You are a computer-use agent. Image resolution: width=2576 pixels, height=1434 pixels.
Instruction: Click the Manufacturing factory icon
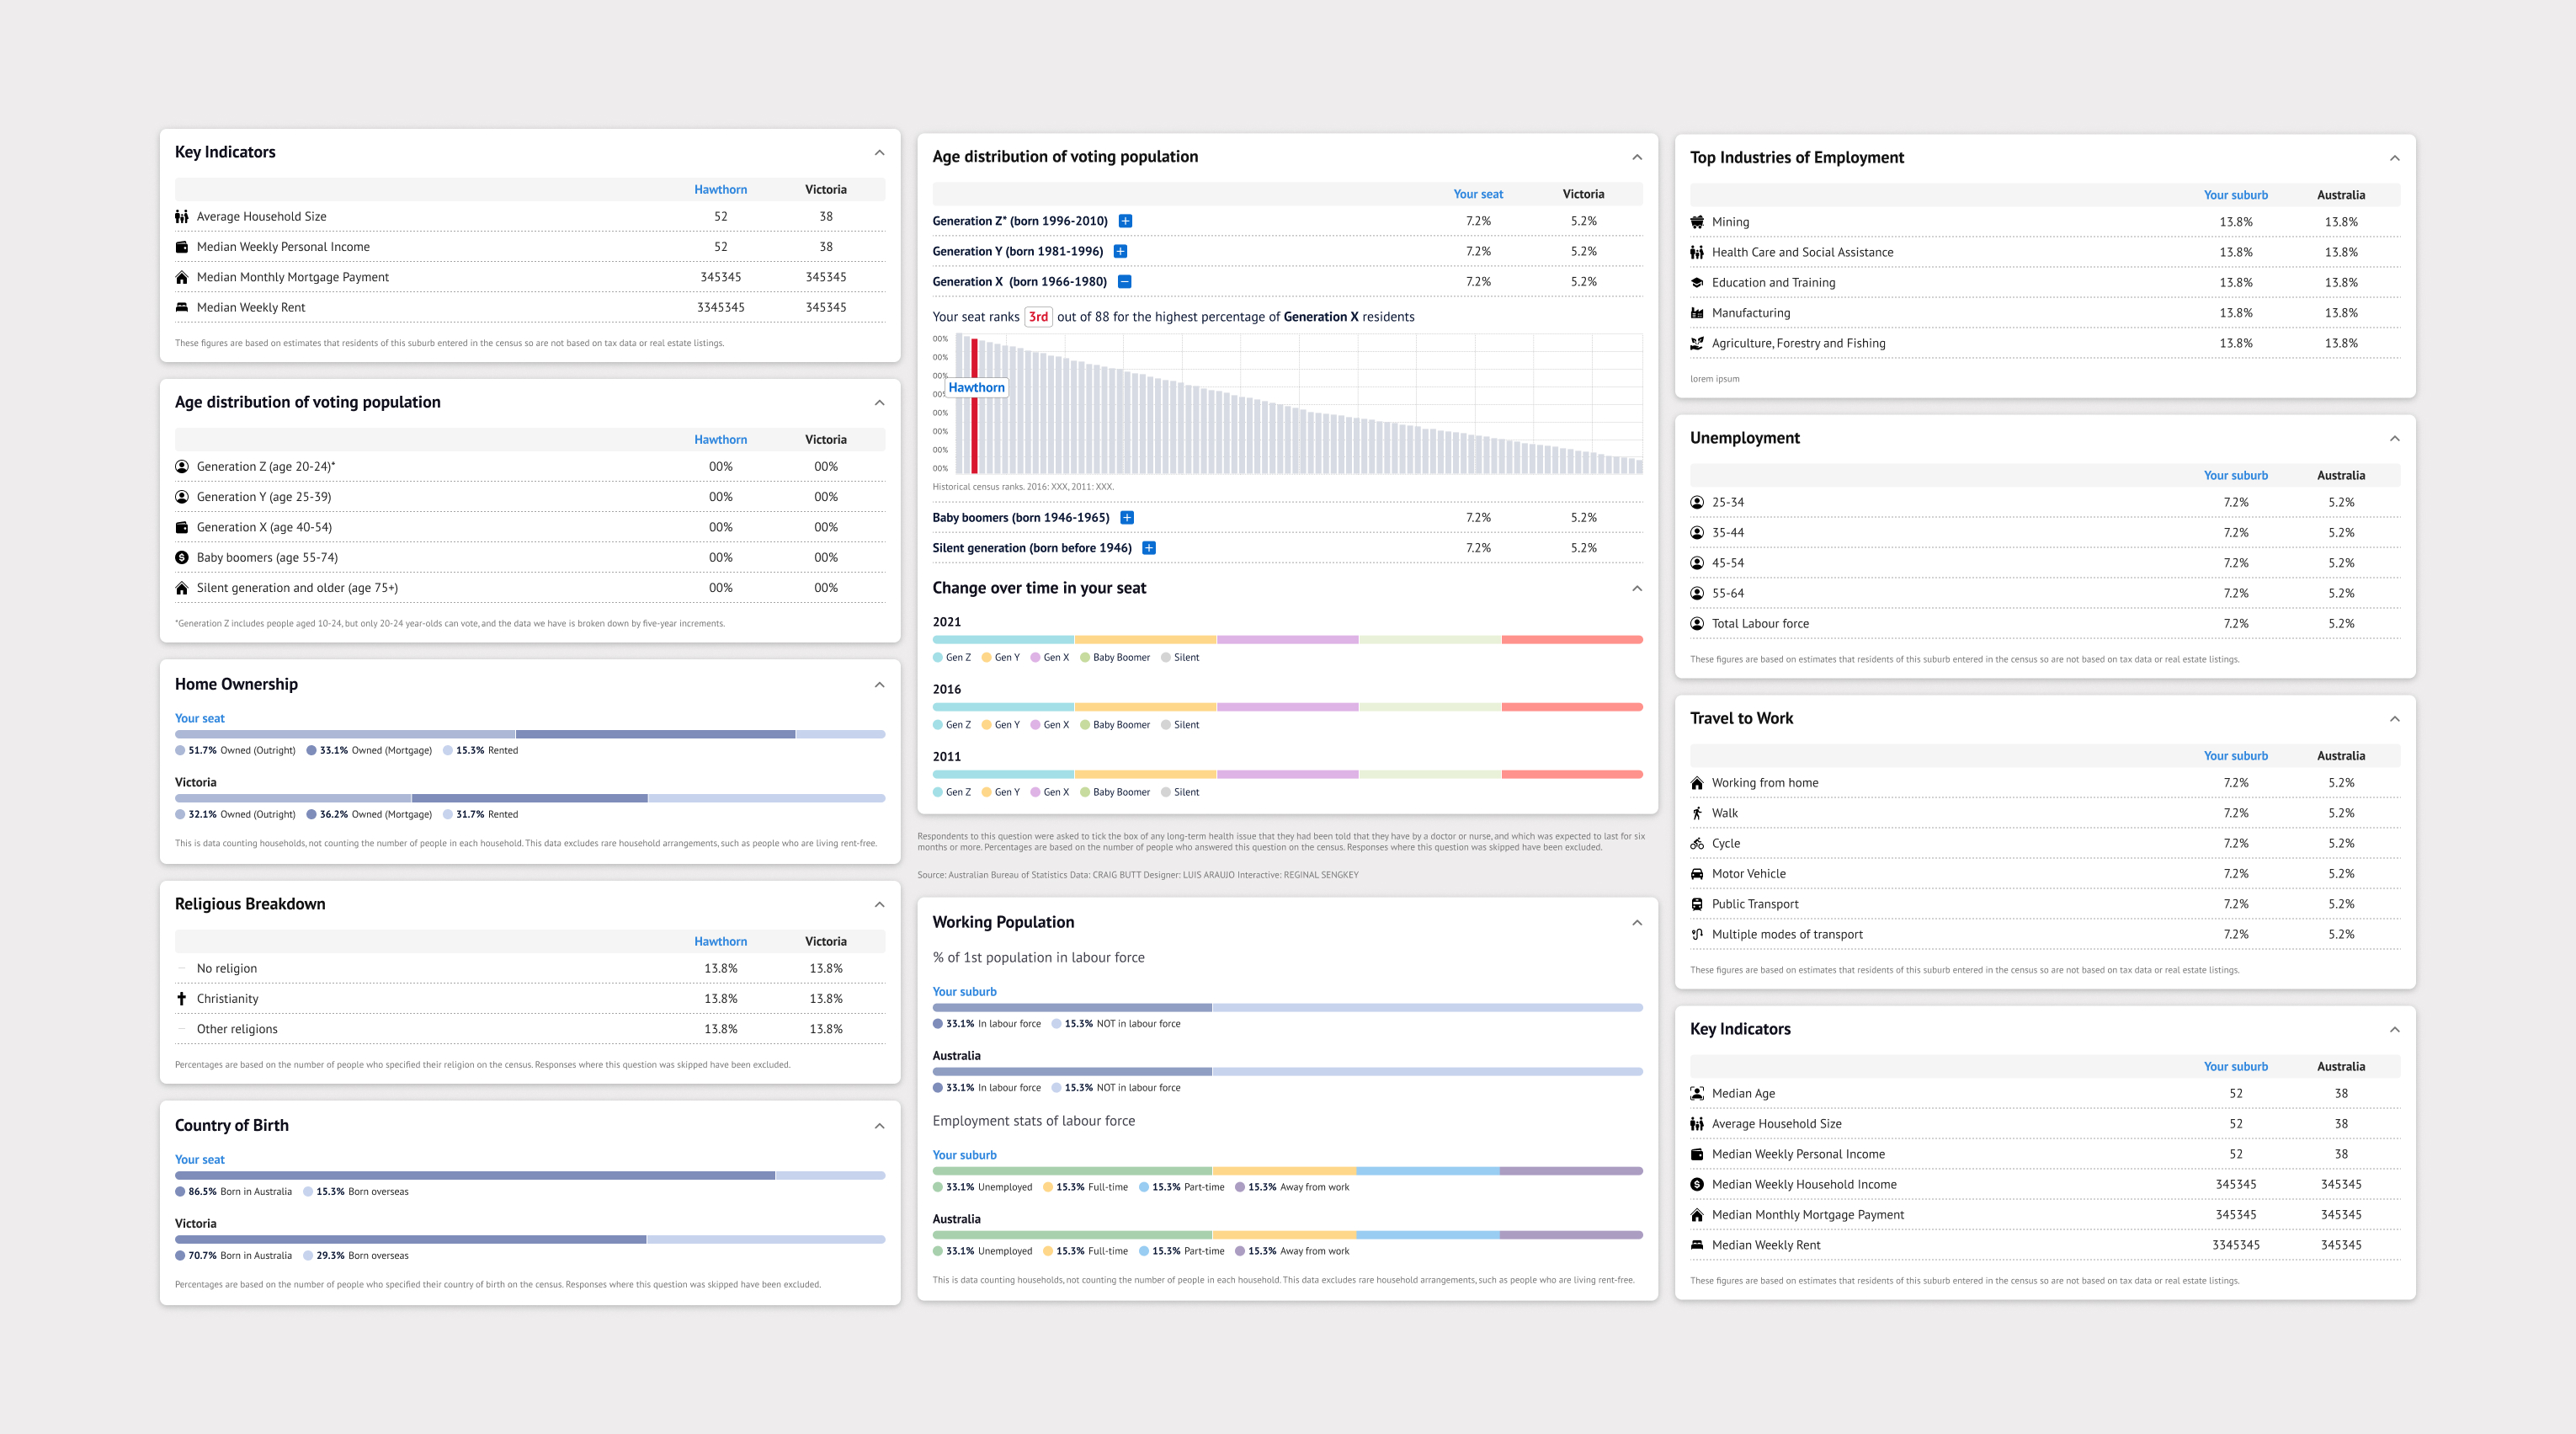pyautogui.click(x=1697, y=313)
